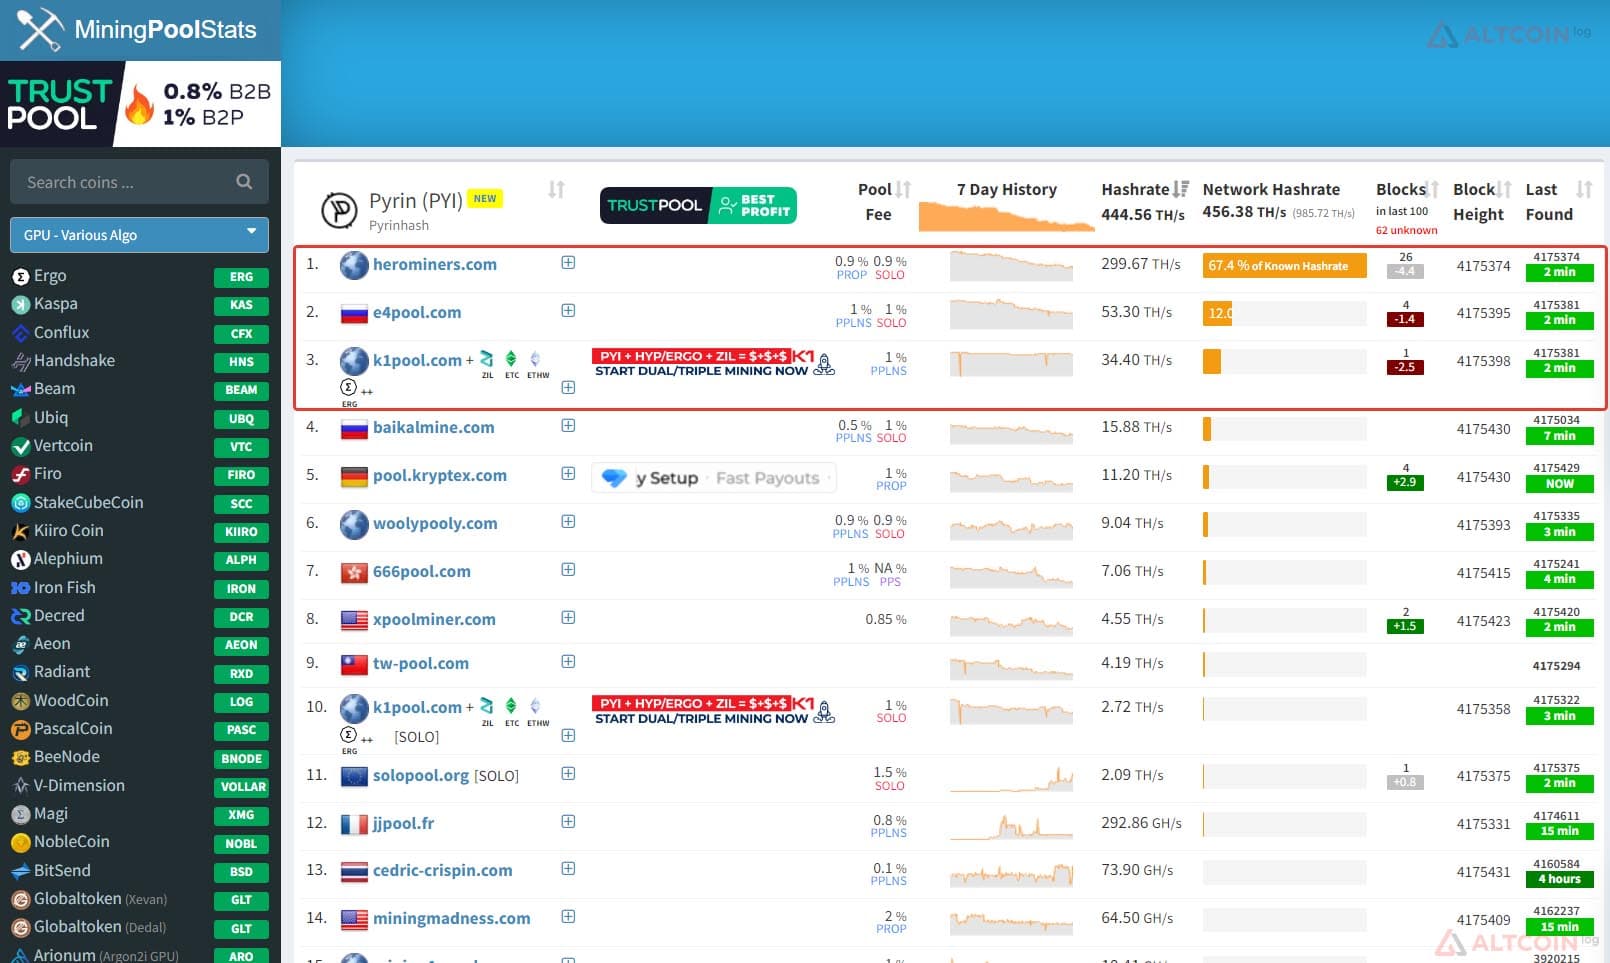The width and height of the screenshot is (1610, 963).
Task: Click the Kaspa coin icon in sidebar
Action: point(20,304)
